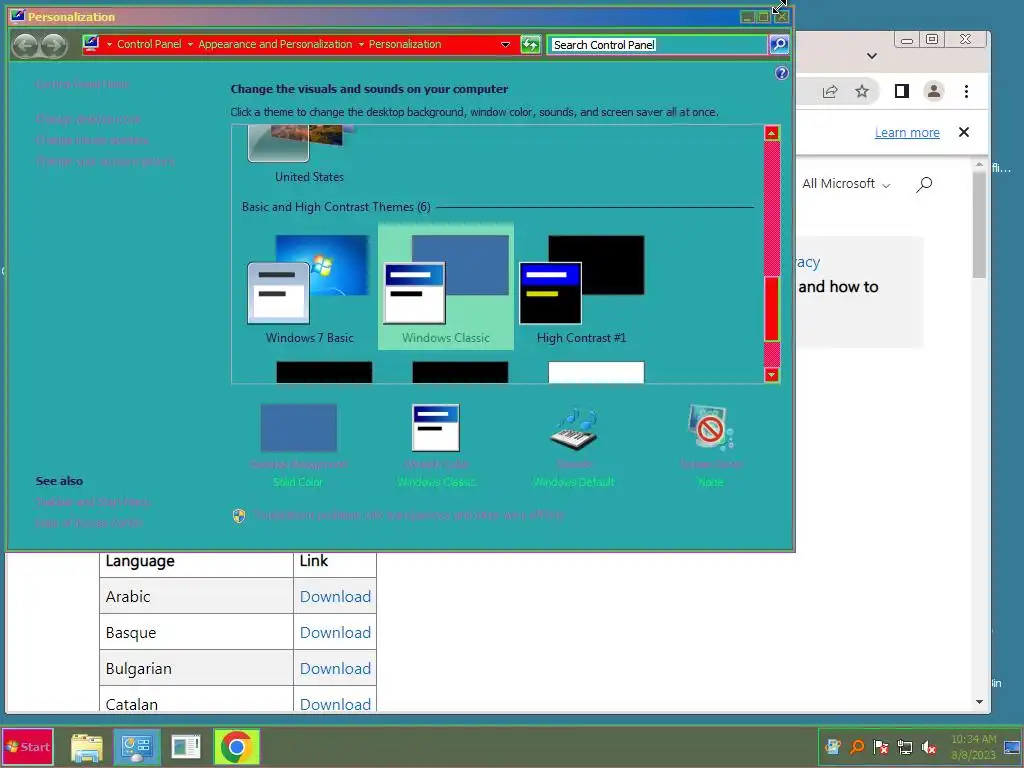This screenshot has height=768, width=1024.
Task: Download the Catalan language pack
Action: coord(335,703)
